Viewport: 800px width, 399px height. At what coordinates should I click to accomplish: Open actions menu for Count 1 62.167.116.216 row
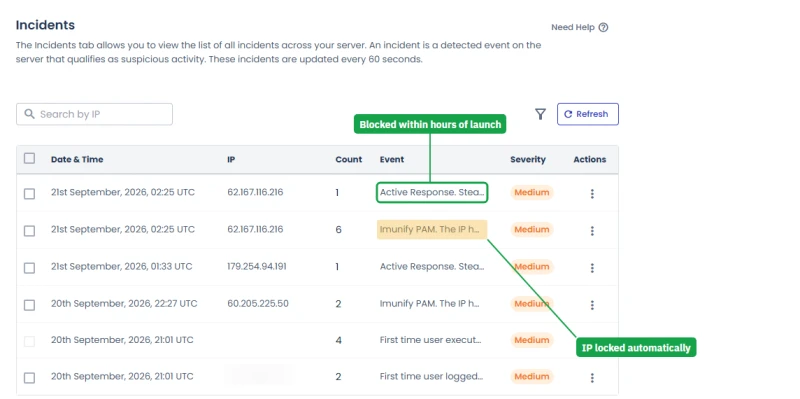[592, 193]
